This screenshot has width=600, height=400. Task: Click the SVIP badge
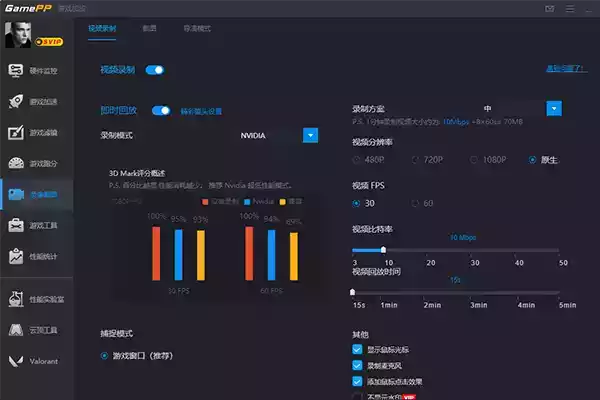[x=49, y=41]
